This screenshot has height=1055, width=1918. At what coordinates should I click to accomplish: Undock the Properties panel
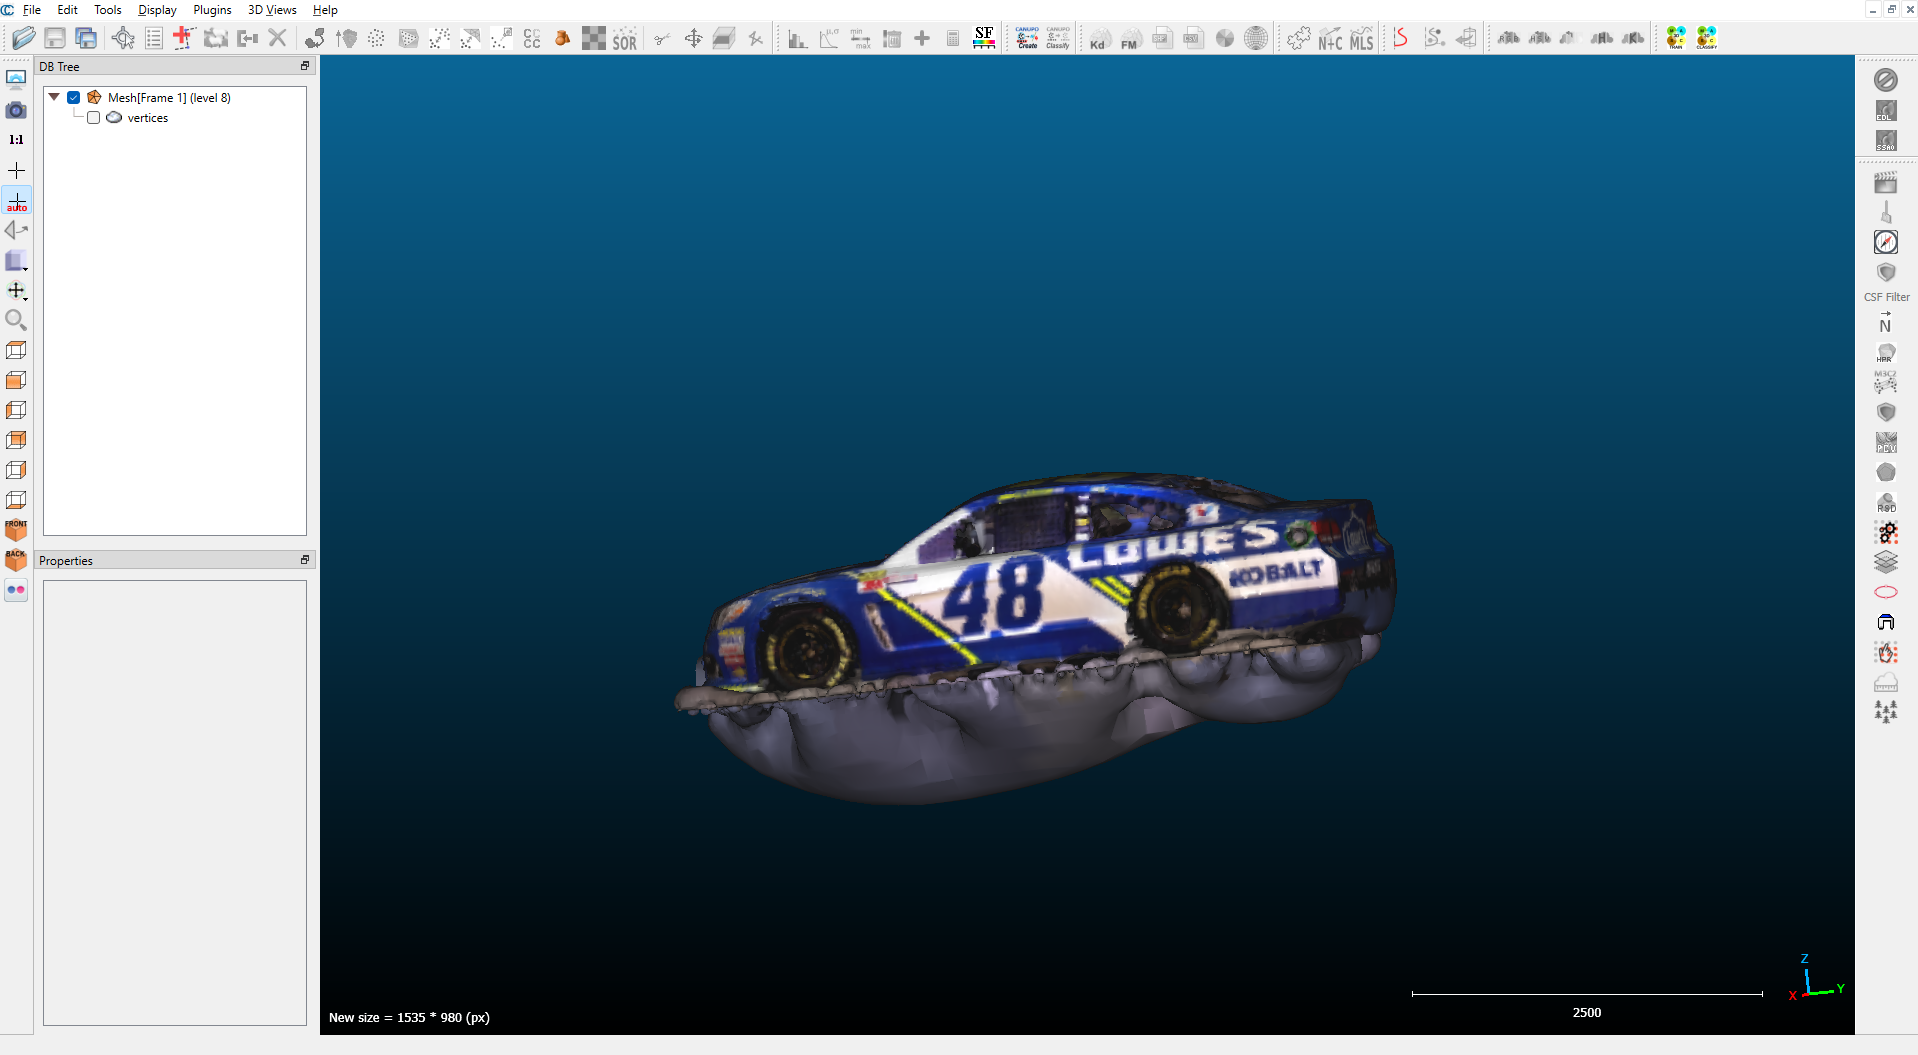click(305, 560)
